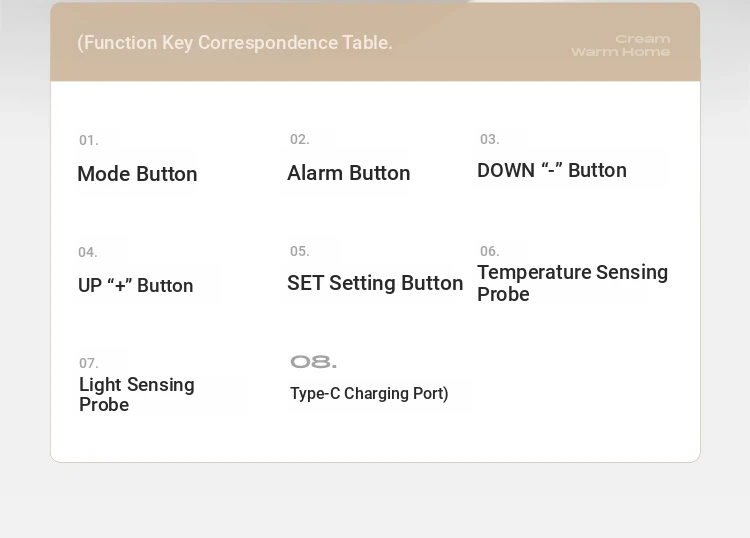Click the DOWN "-" Button label
The image size is (750, 538).
click(x=552, y=171)
